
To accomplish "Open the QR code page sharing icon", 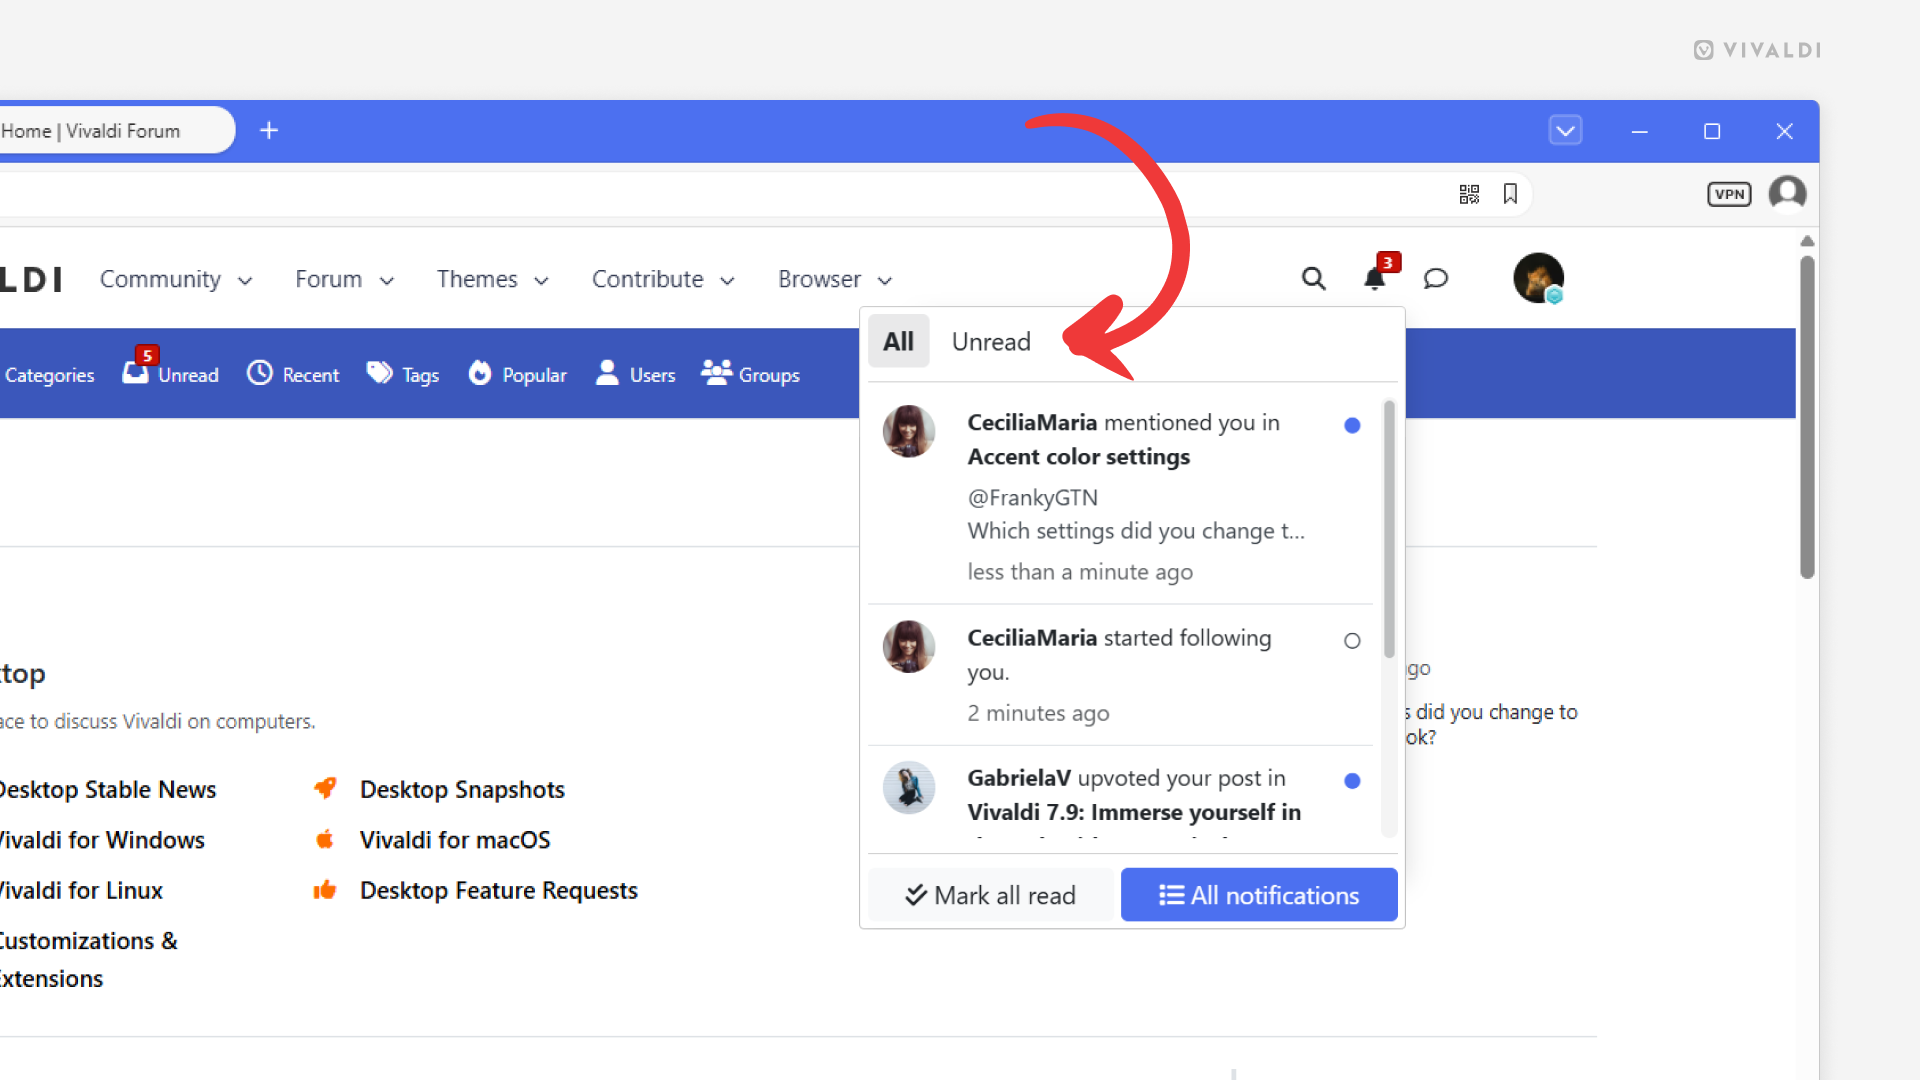I will point(1470,193).
